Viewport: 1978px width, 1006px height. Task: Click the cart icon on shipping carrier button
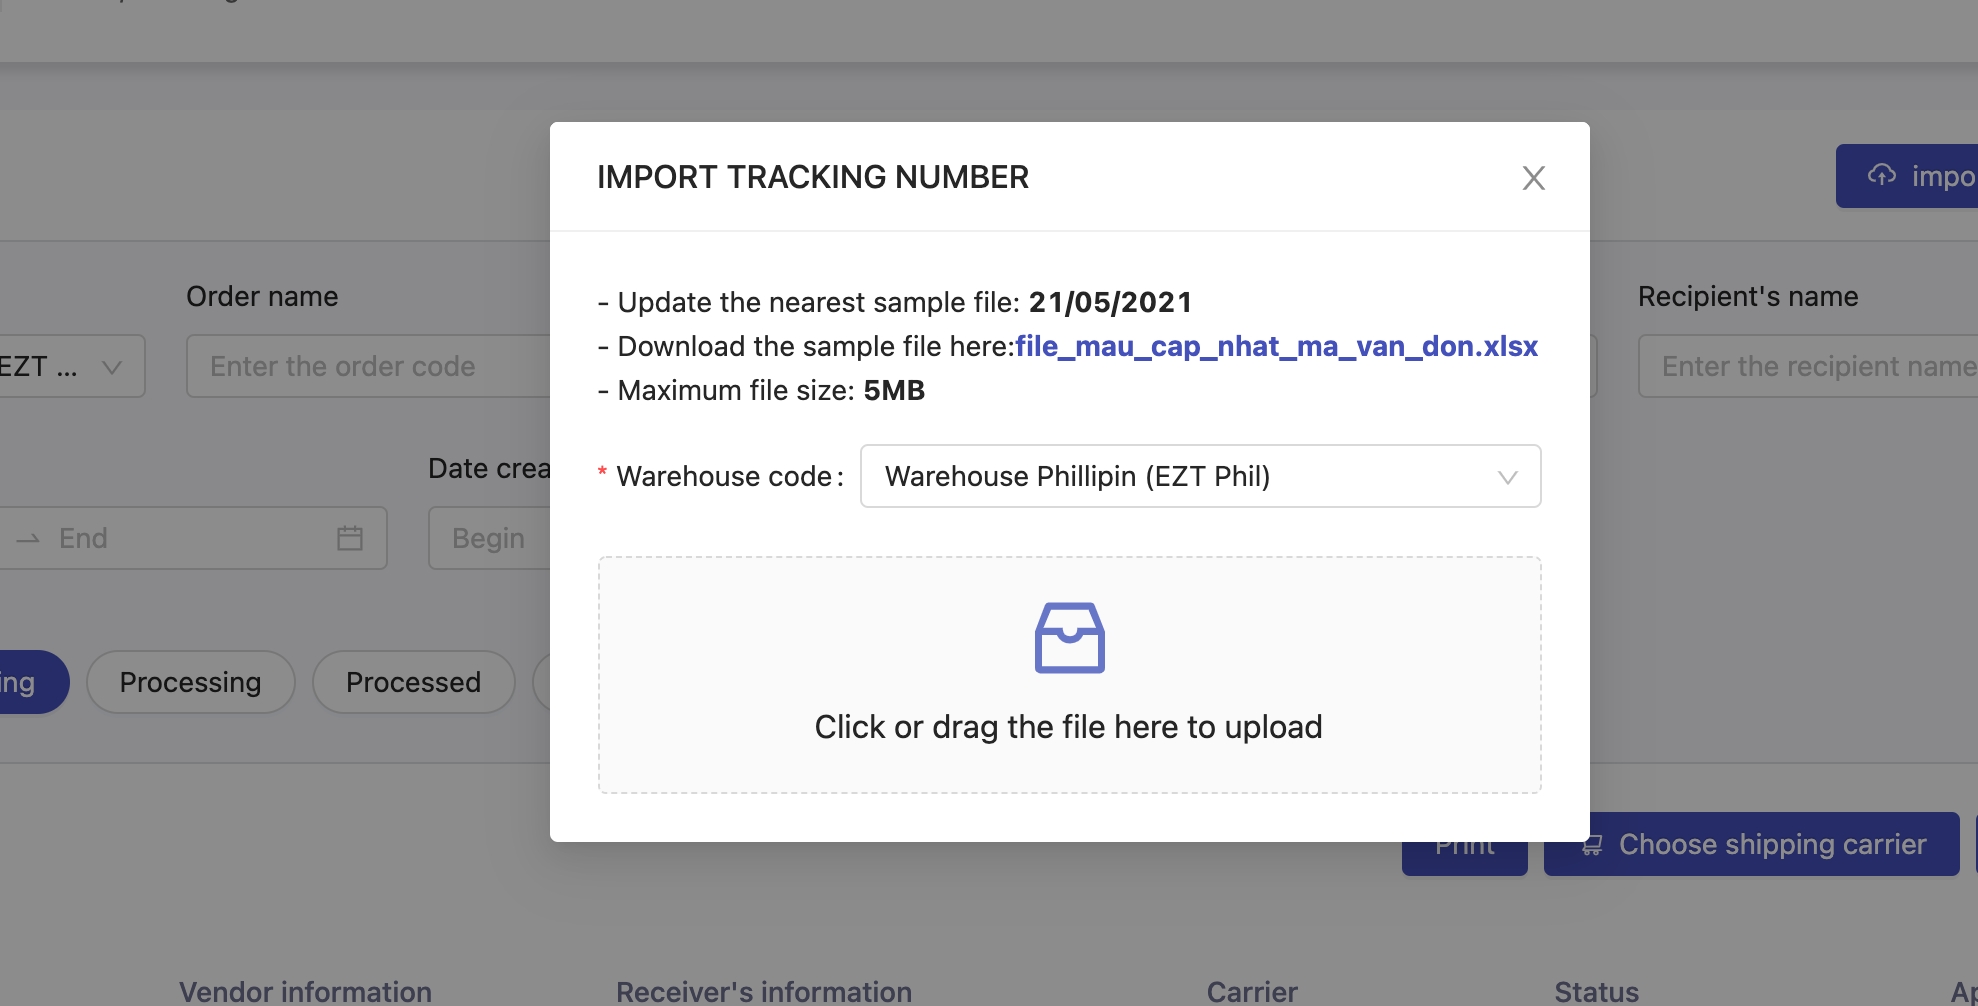[1592, 846]
